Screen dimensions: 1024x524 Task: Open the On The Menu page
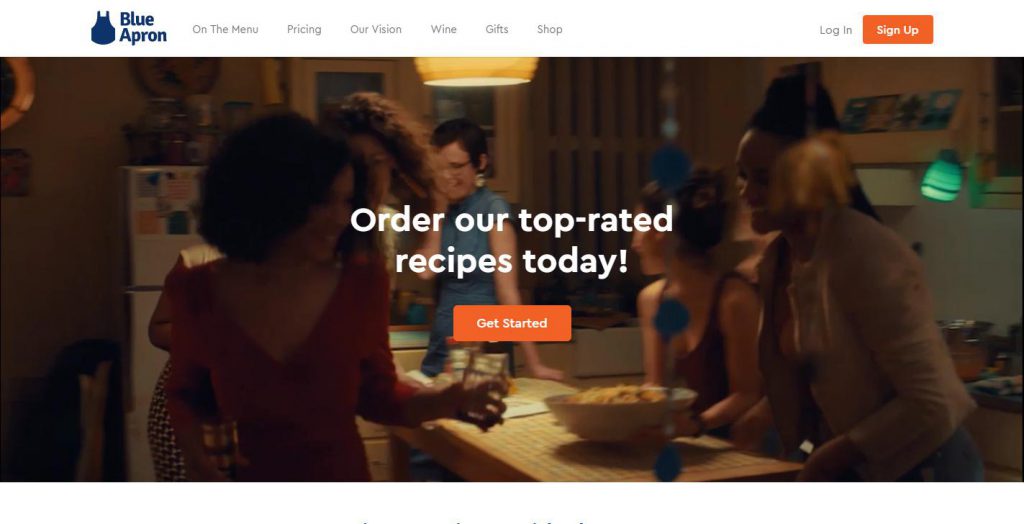[x=225, y=29]
